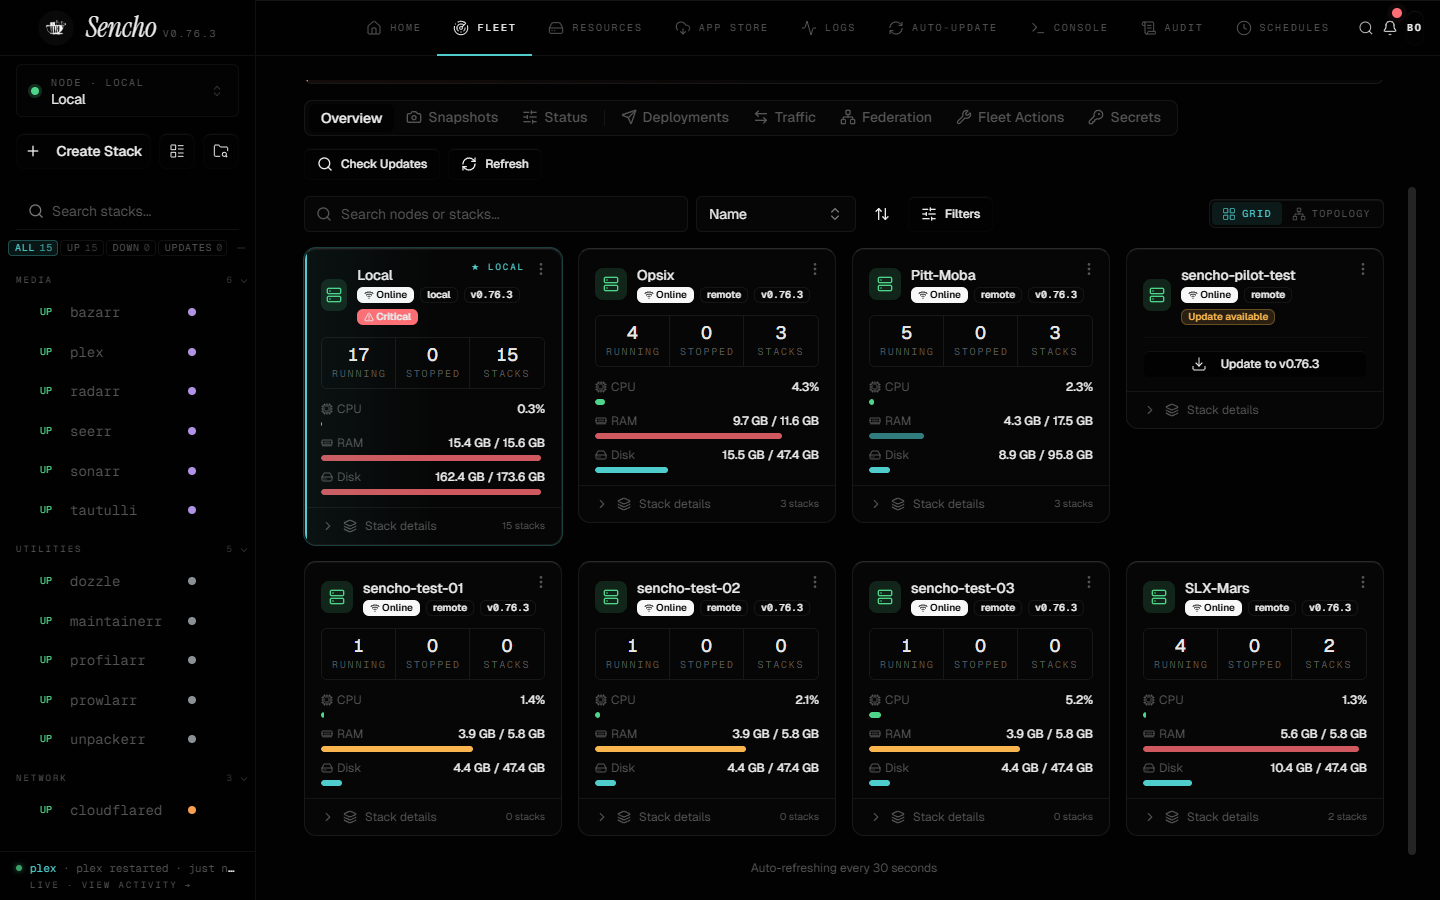The width and height of the screenshot is (1440, 900).
Task: Click the Check Updates button
Action: [372, 164]
